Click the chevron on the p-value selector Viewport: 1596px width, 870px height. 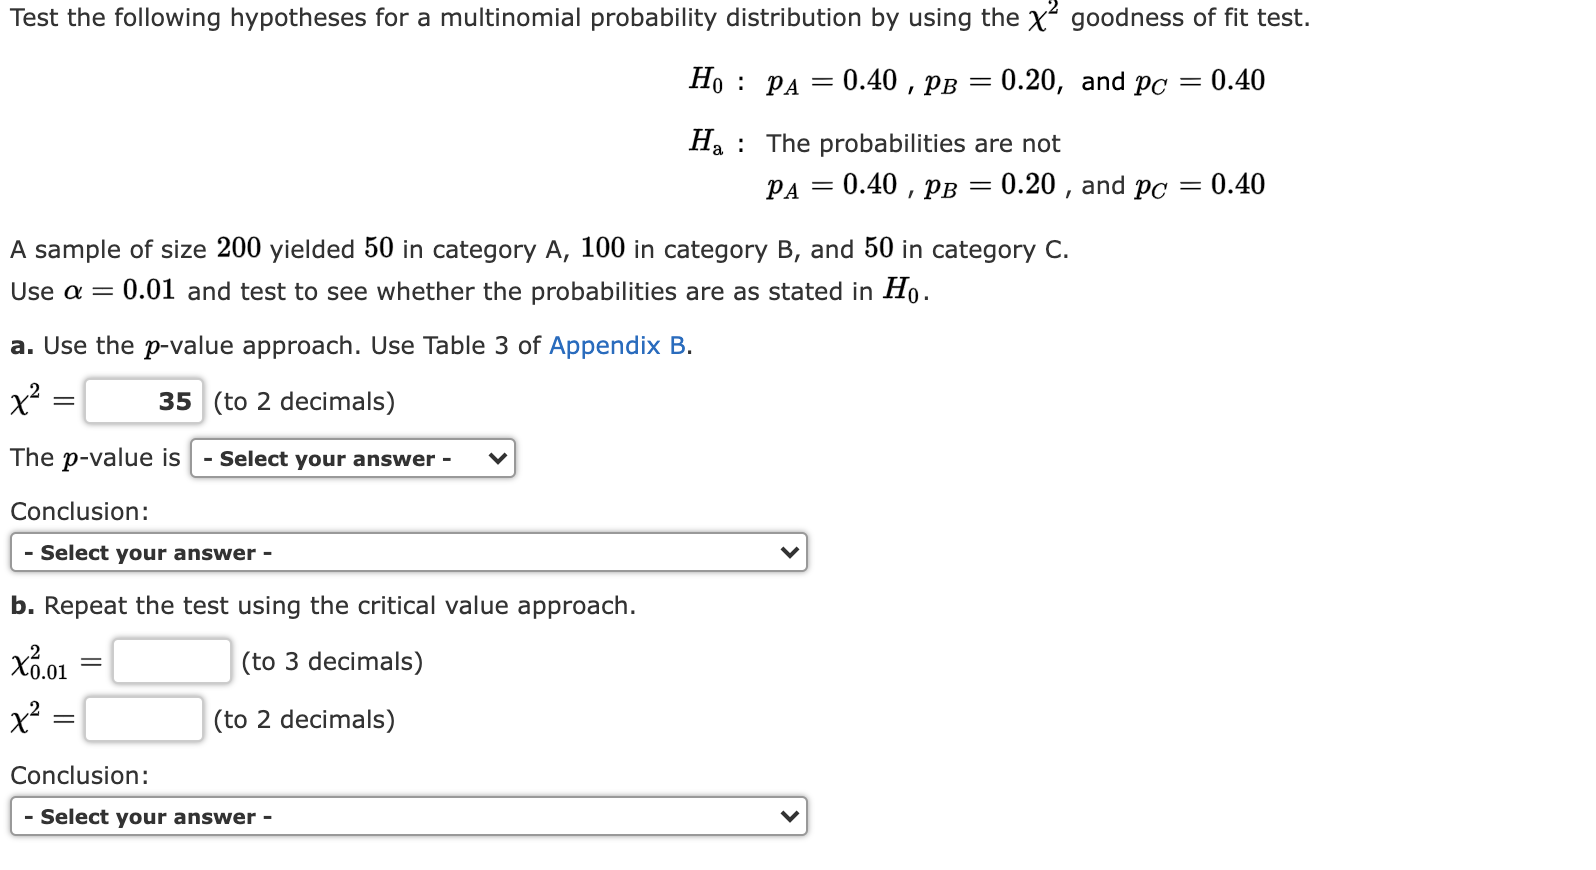coord(497,458)
